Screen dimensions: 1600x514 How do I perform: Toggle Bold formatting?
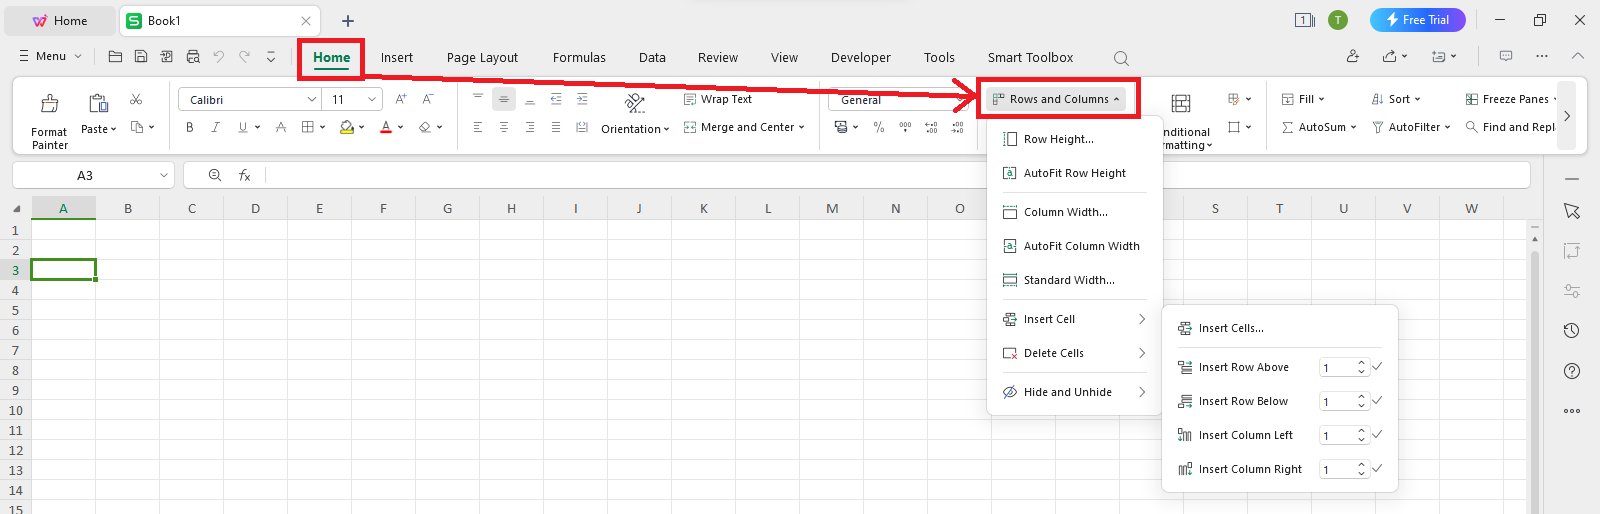click(x=190, y=127)
